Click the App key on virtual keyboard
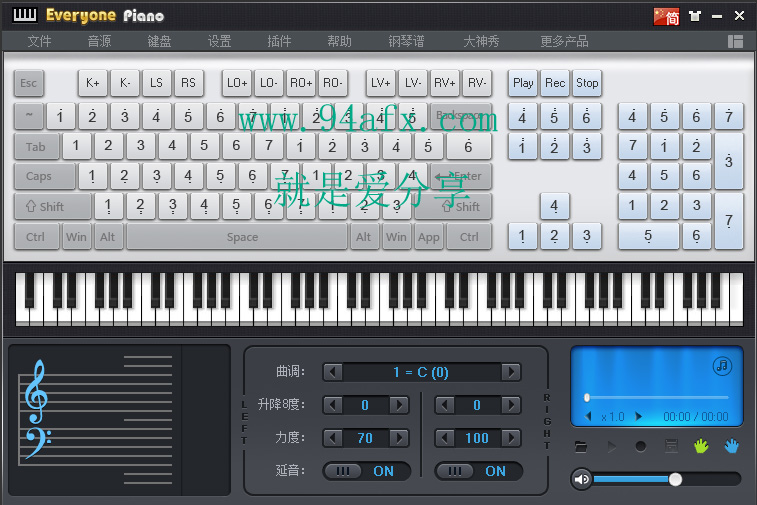757x505 pixels. [429, 237]
